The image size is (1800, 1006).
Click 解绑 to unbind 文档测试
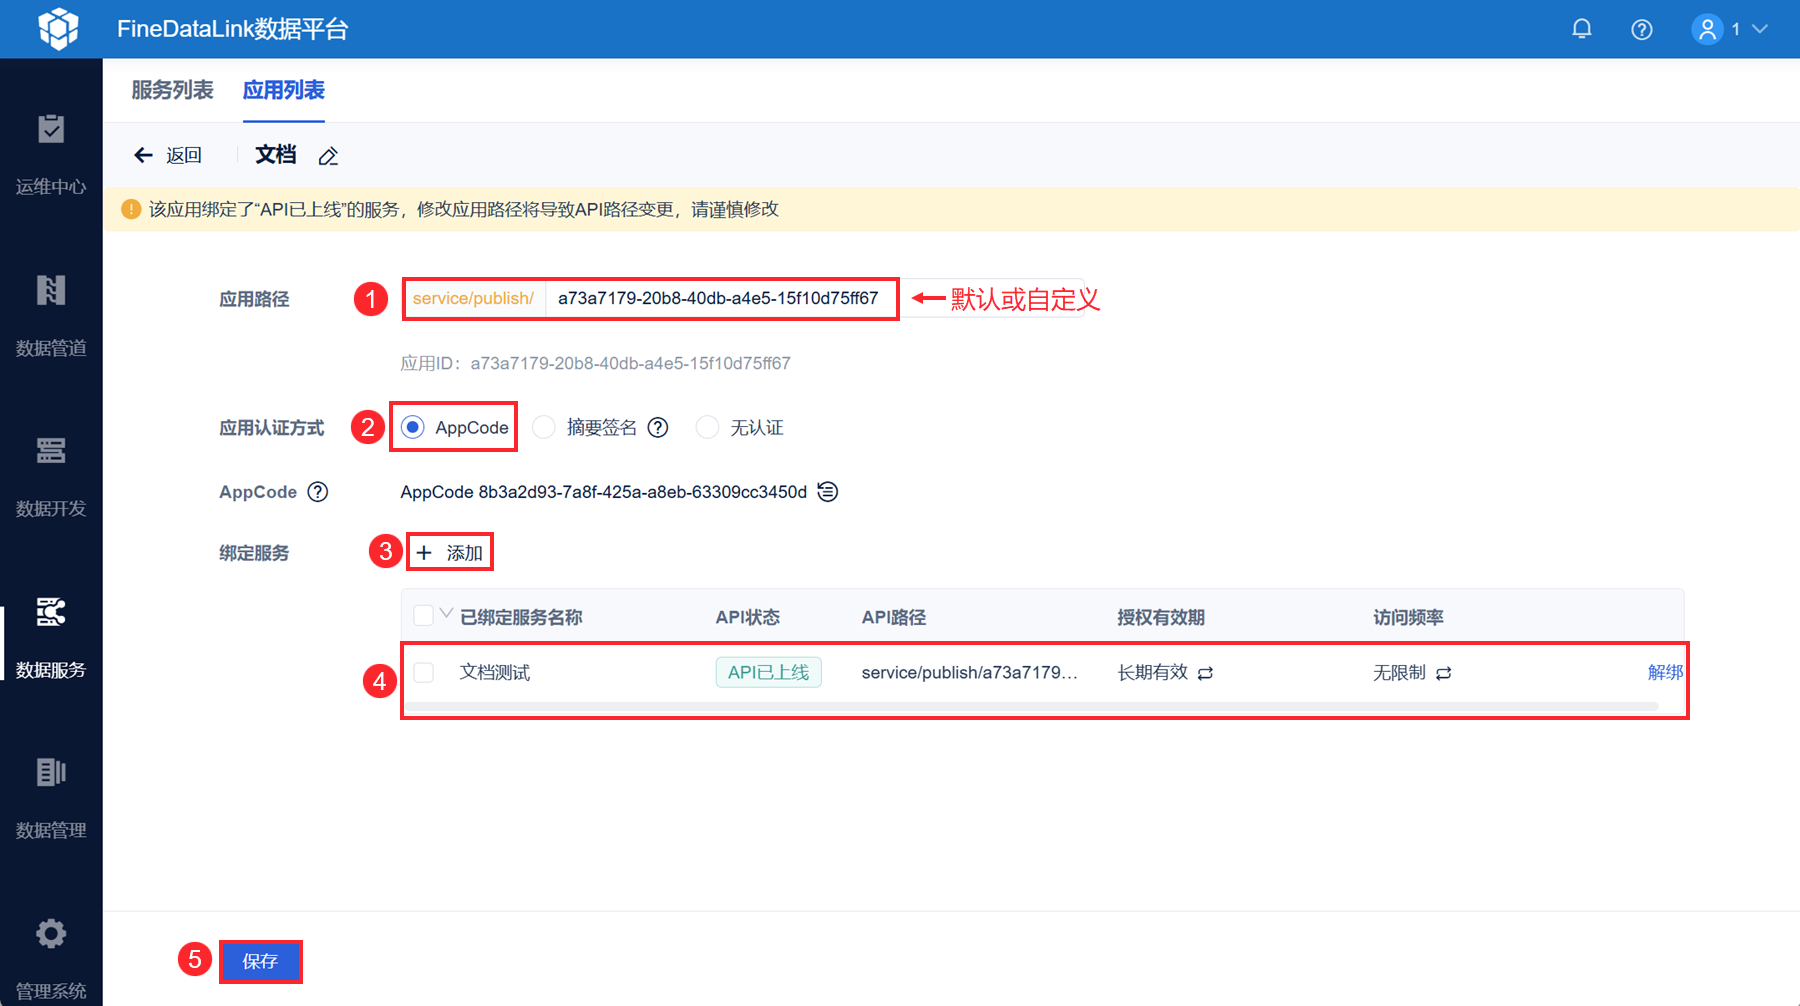(1665, 672)
